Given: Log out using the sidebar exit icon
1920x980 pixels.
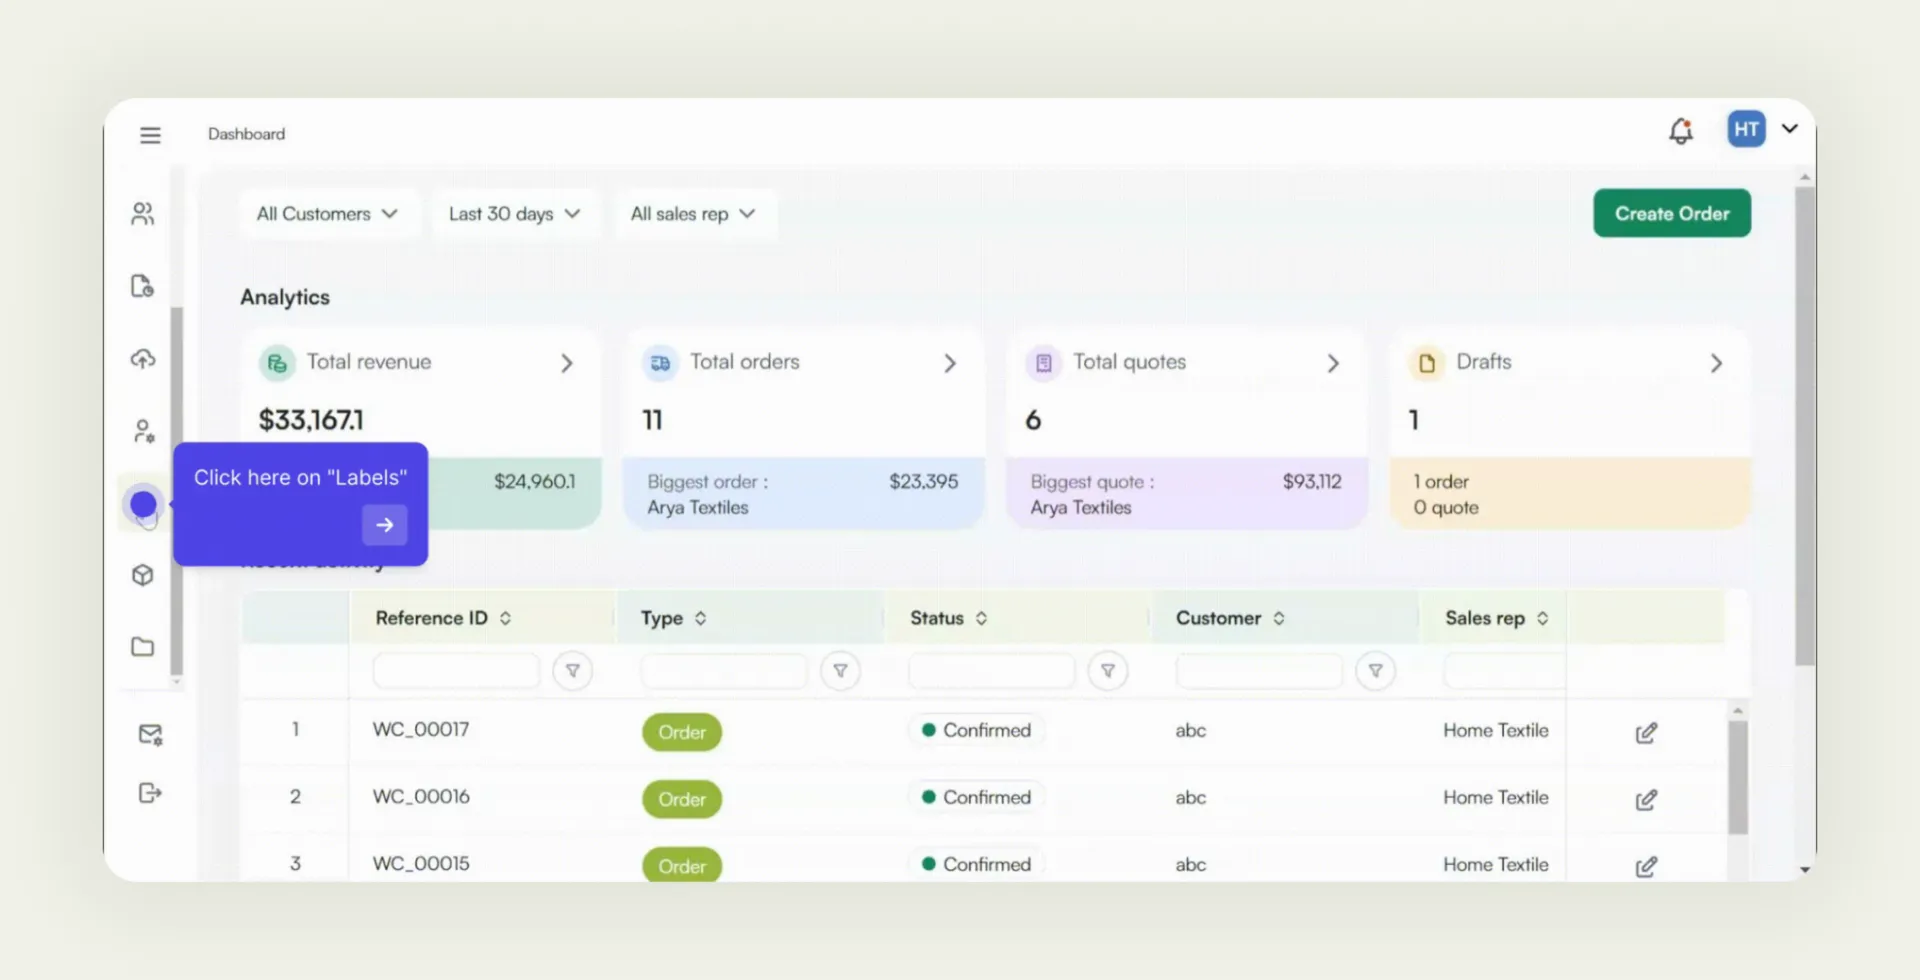Looking at the screenshot, I should pos(149,792).
